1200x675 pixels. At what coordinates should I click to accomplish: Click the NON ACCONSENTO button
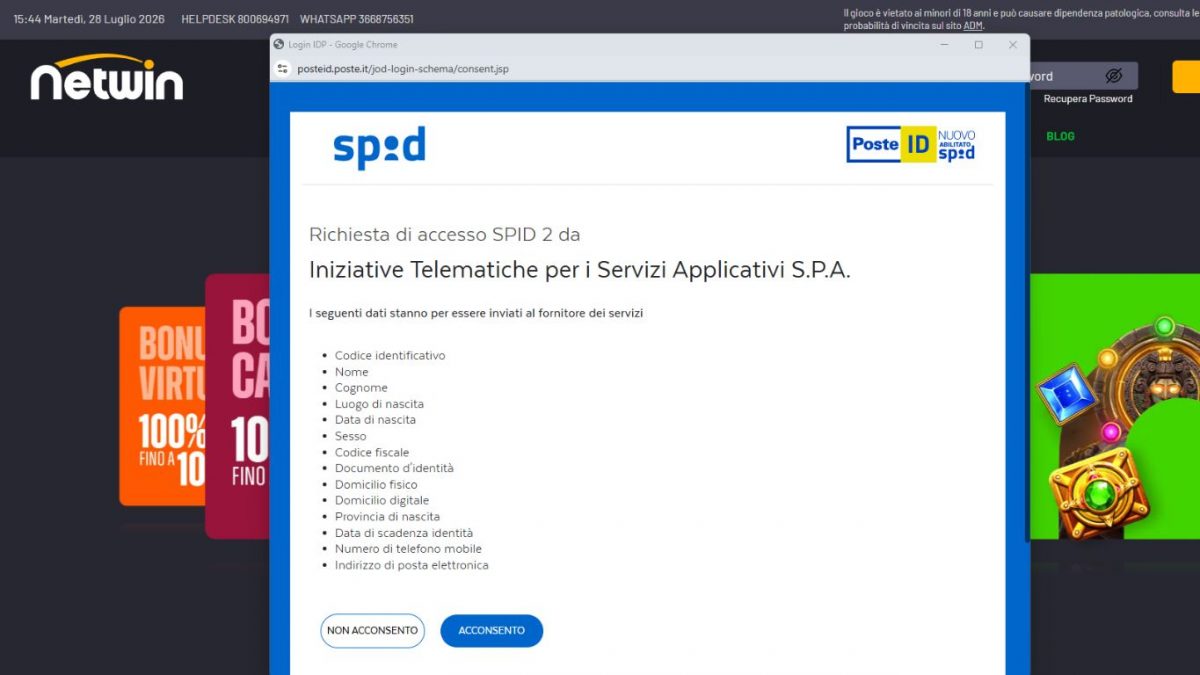[x=372, y=631]
